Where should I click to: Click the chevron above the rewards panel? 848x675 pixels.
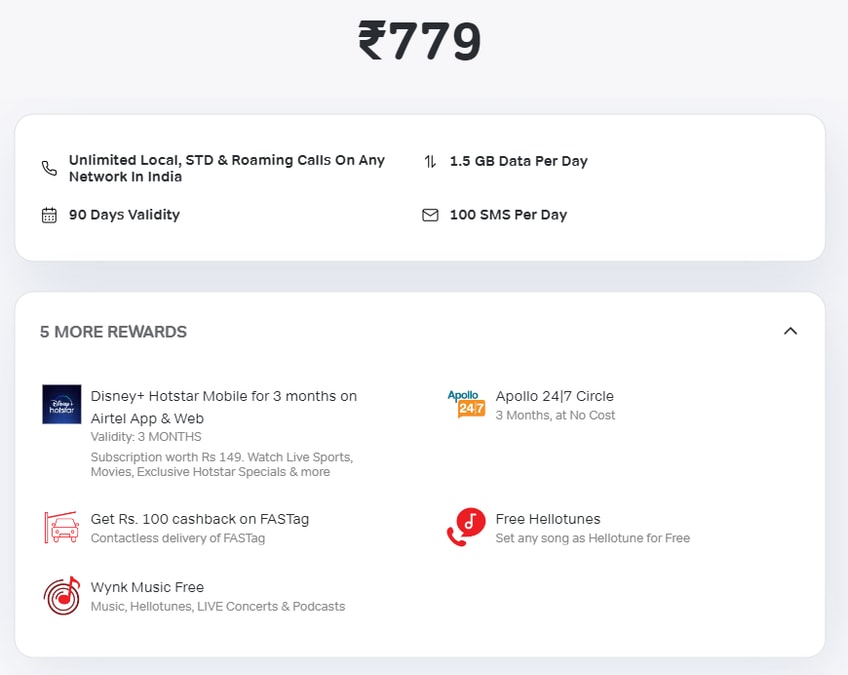click(x=790, y=331)
